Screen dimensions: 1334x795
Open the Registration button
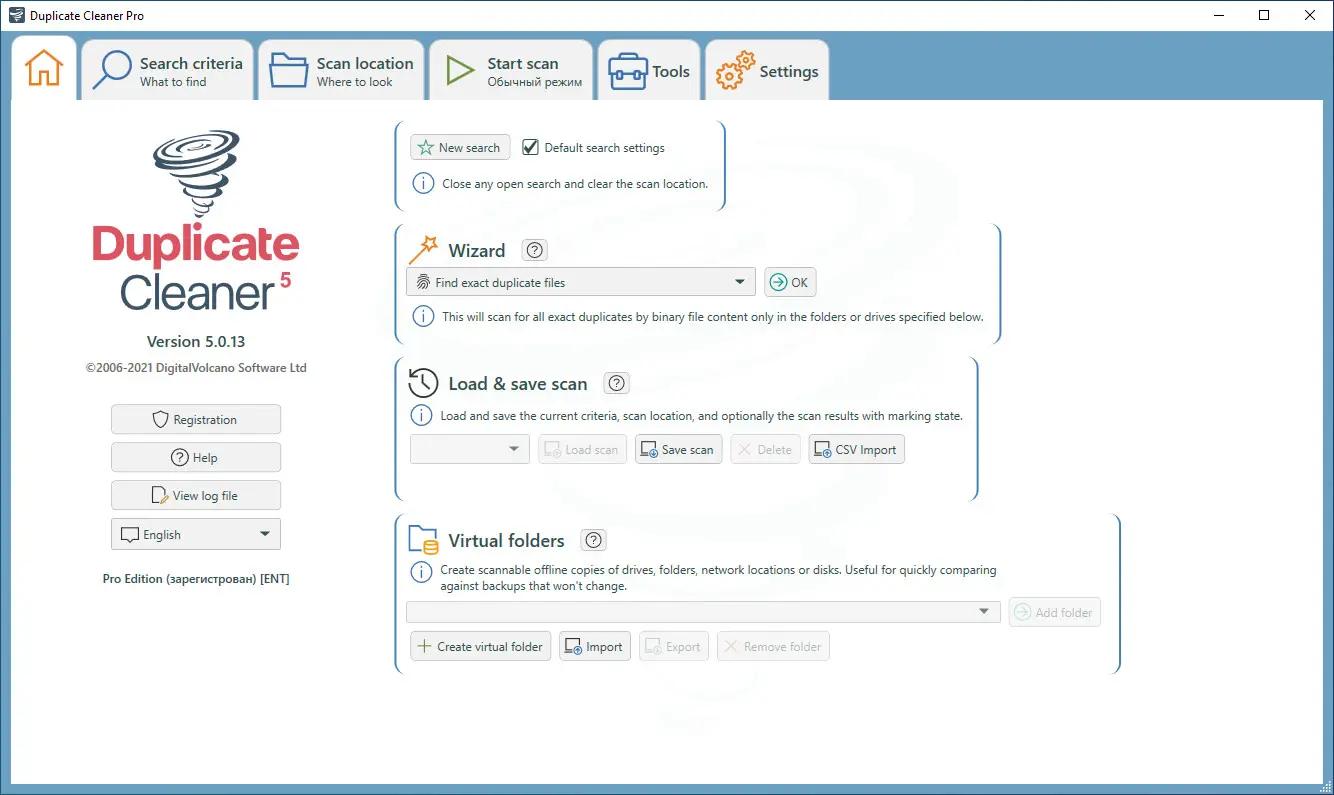click(x=196, y=419)
